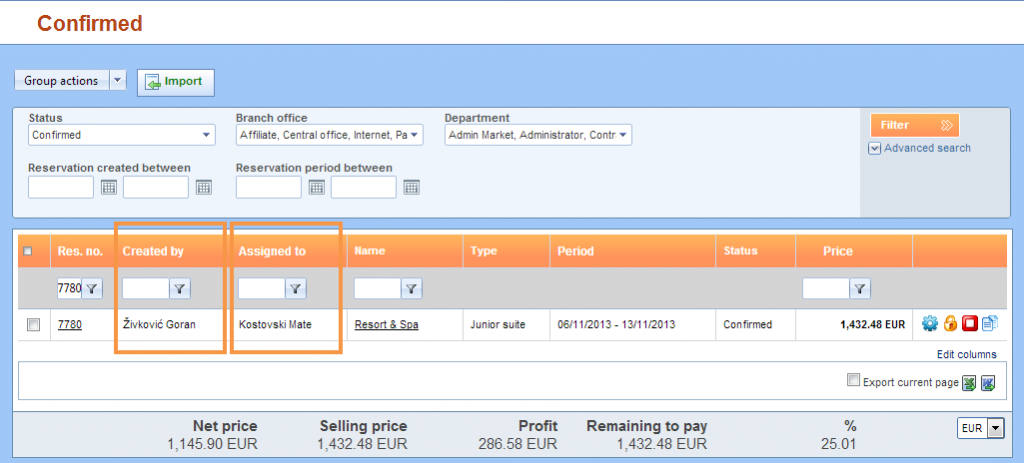Enable Export current page checkbox
Viewport: 1024px width, 463px height.
click(853, 380)
